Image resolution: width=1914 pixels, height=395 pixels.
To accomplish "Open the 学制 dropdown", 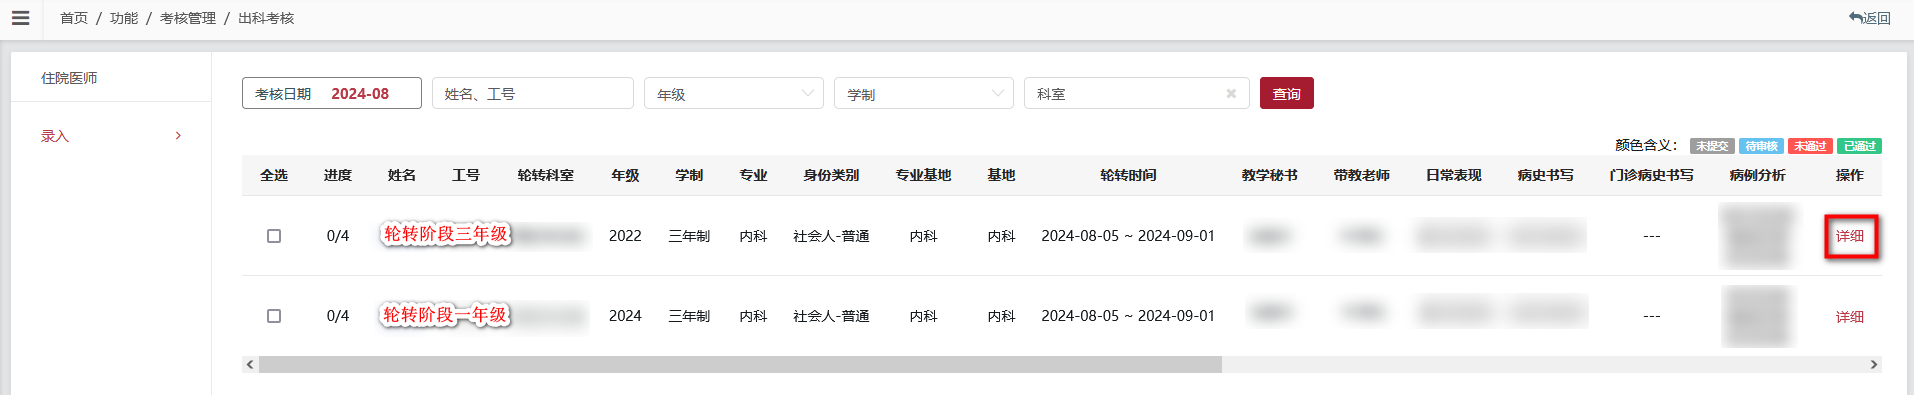I will tap(924, 93).
